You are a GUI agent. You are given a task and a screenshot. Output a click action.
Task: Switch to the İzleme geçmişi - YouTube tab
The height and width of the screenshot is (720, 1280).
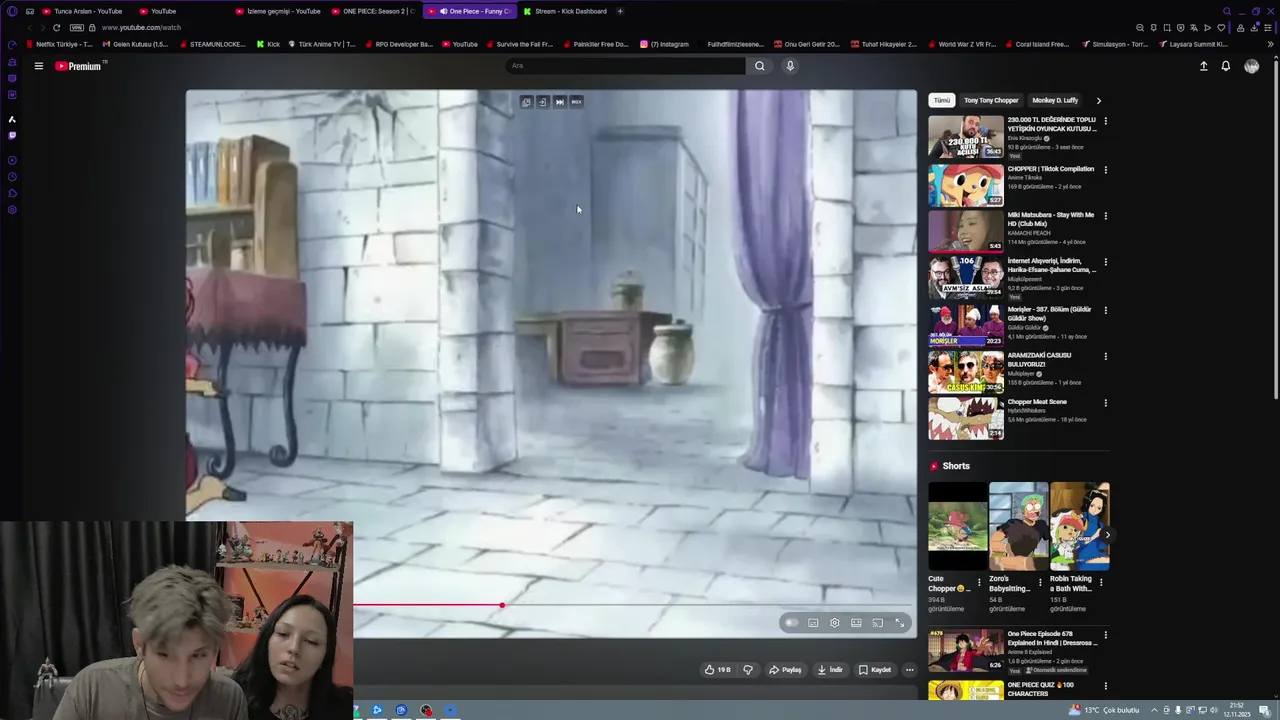279,11
